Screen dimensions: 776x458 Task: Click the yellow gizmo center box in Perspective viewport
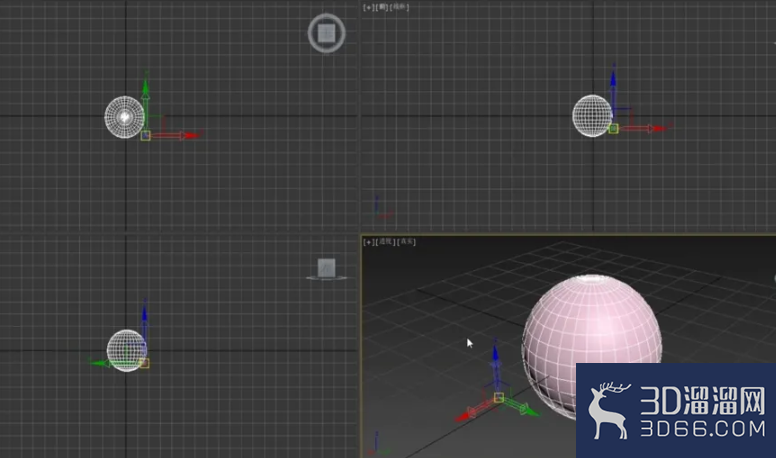499,397
